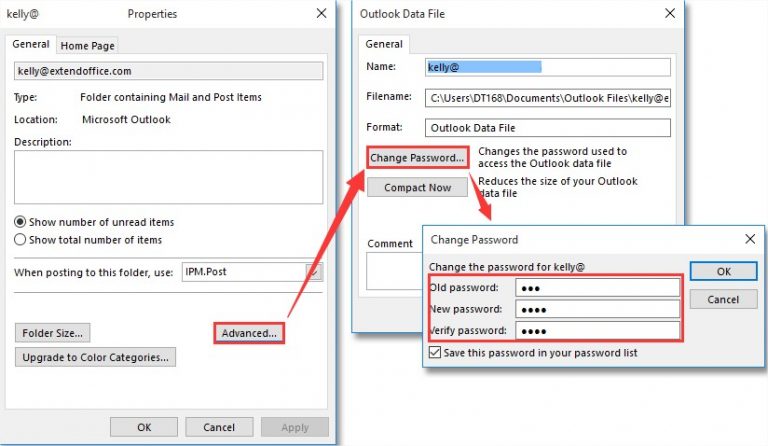Viewport: 768px width, 446px height.
Task: Close the Outlook Data File dialog
Action: [670, 13]
